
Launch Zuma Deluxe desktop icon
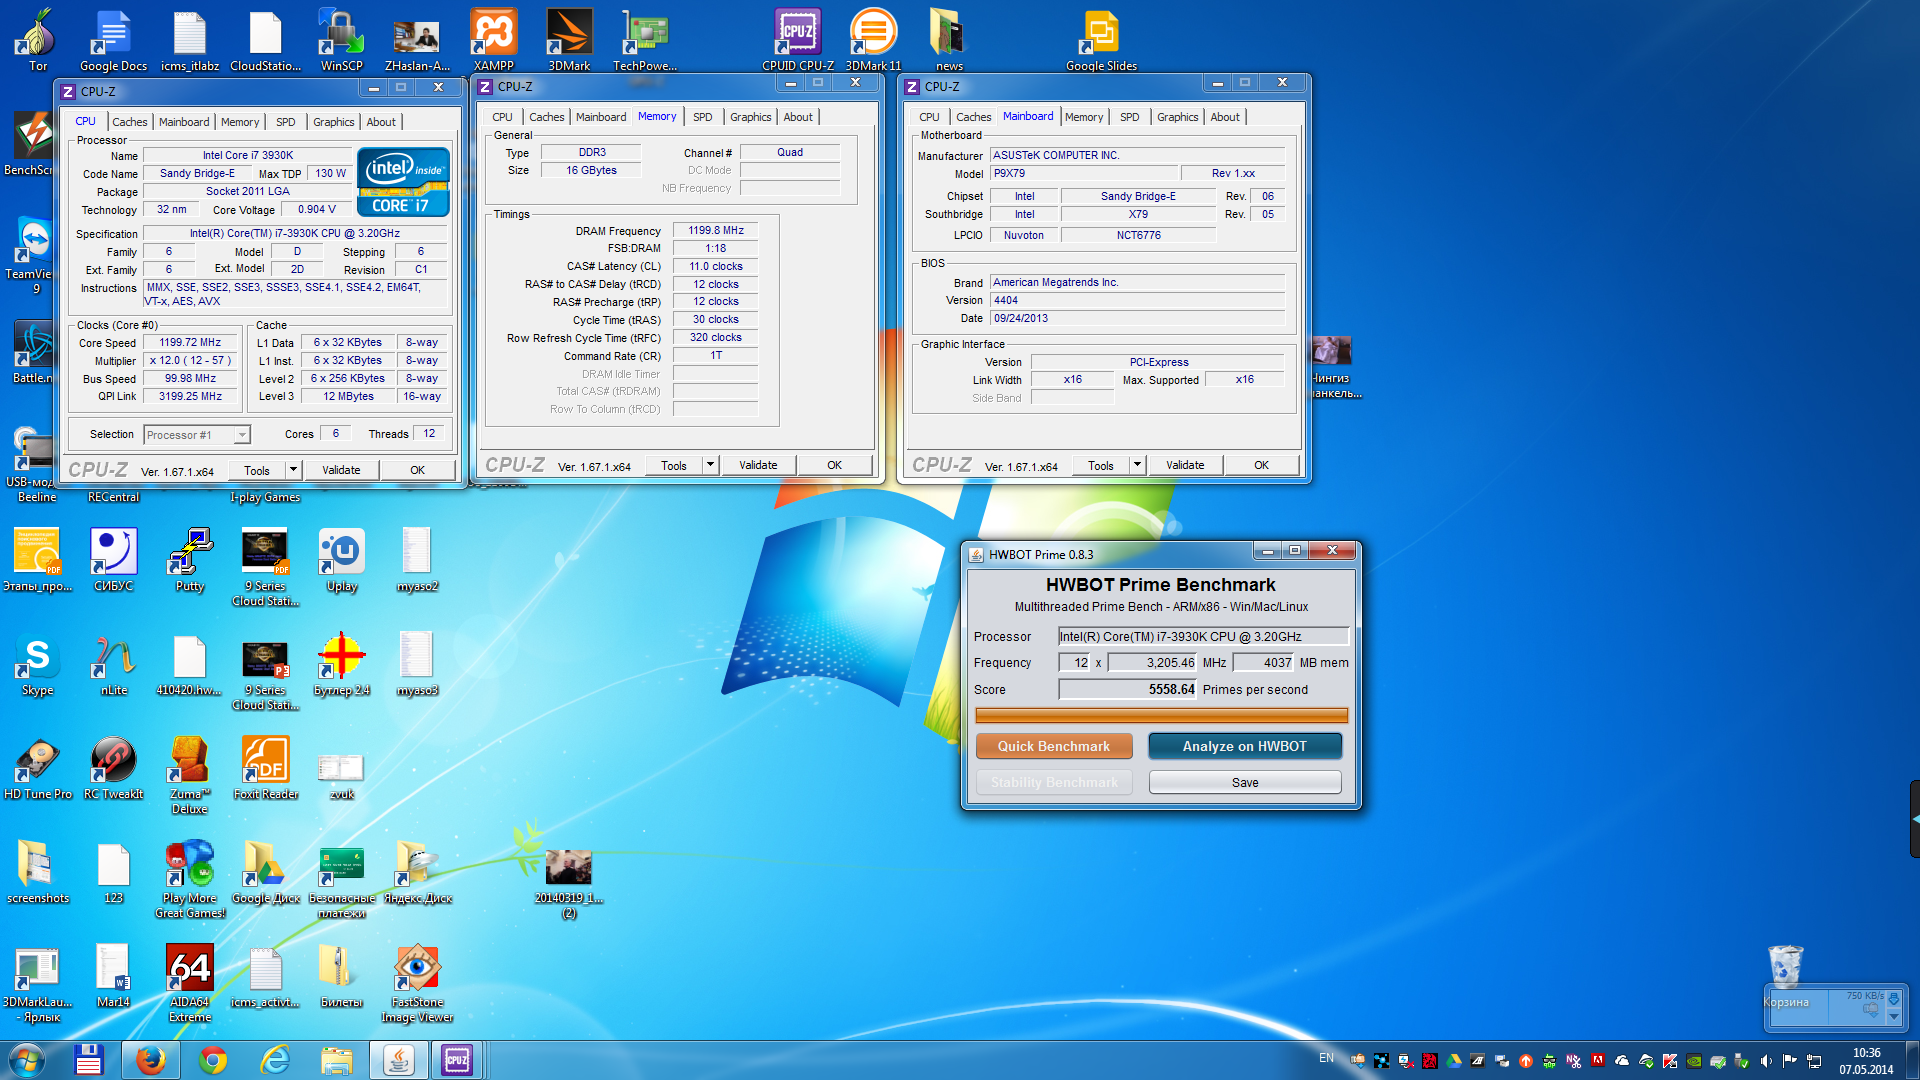click(189, 775)
